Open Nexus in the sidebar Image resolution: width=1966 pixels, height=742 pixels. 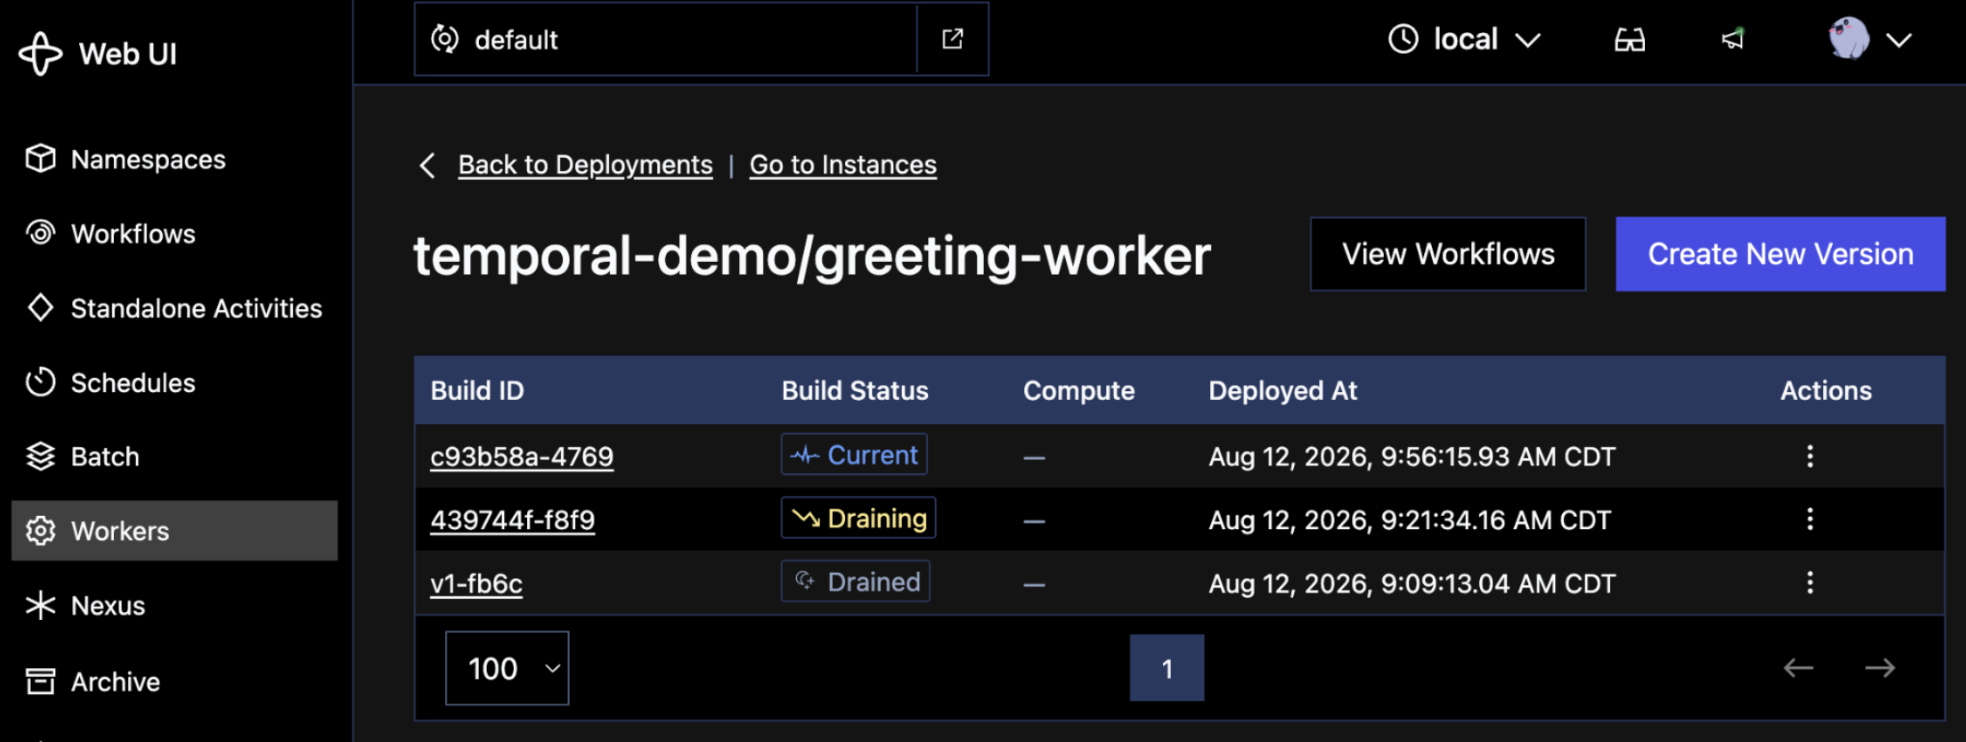(174, 605)
